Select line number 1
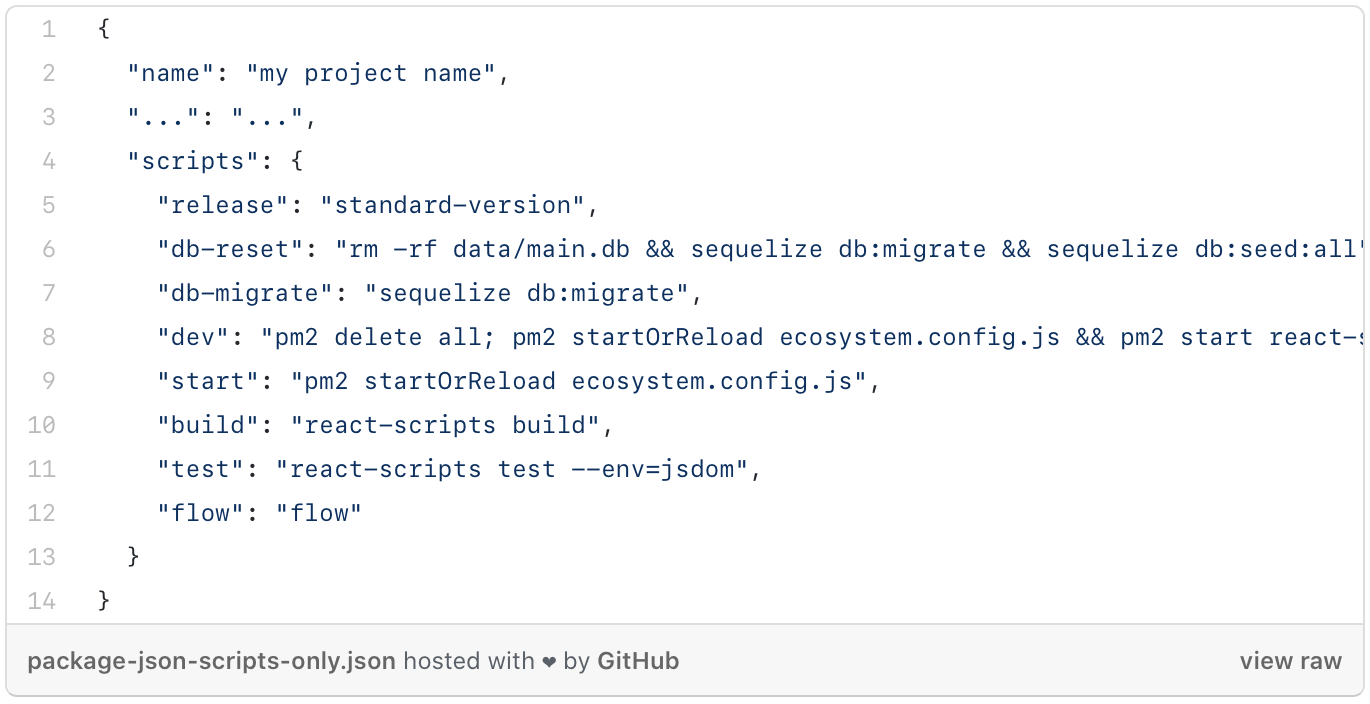The width and height of the screenshot is (1370, 704). (49, 29)
